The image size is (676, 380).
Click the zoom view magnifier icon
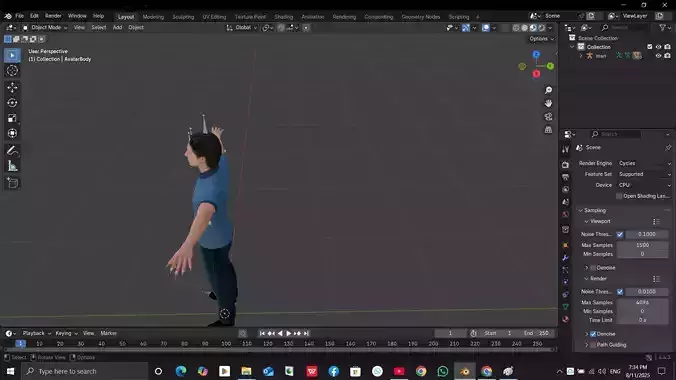(x=548, y=90)
